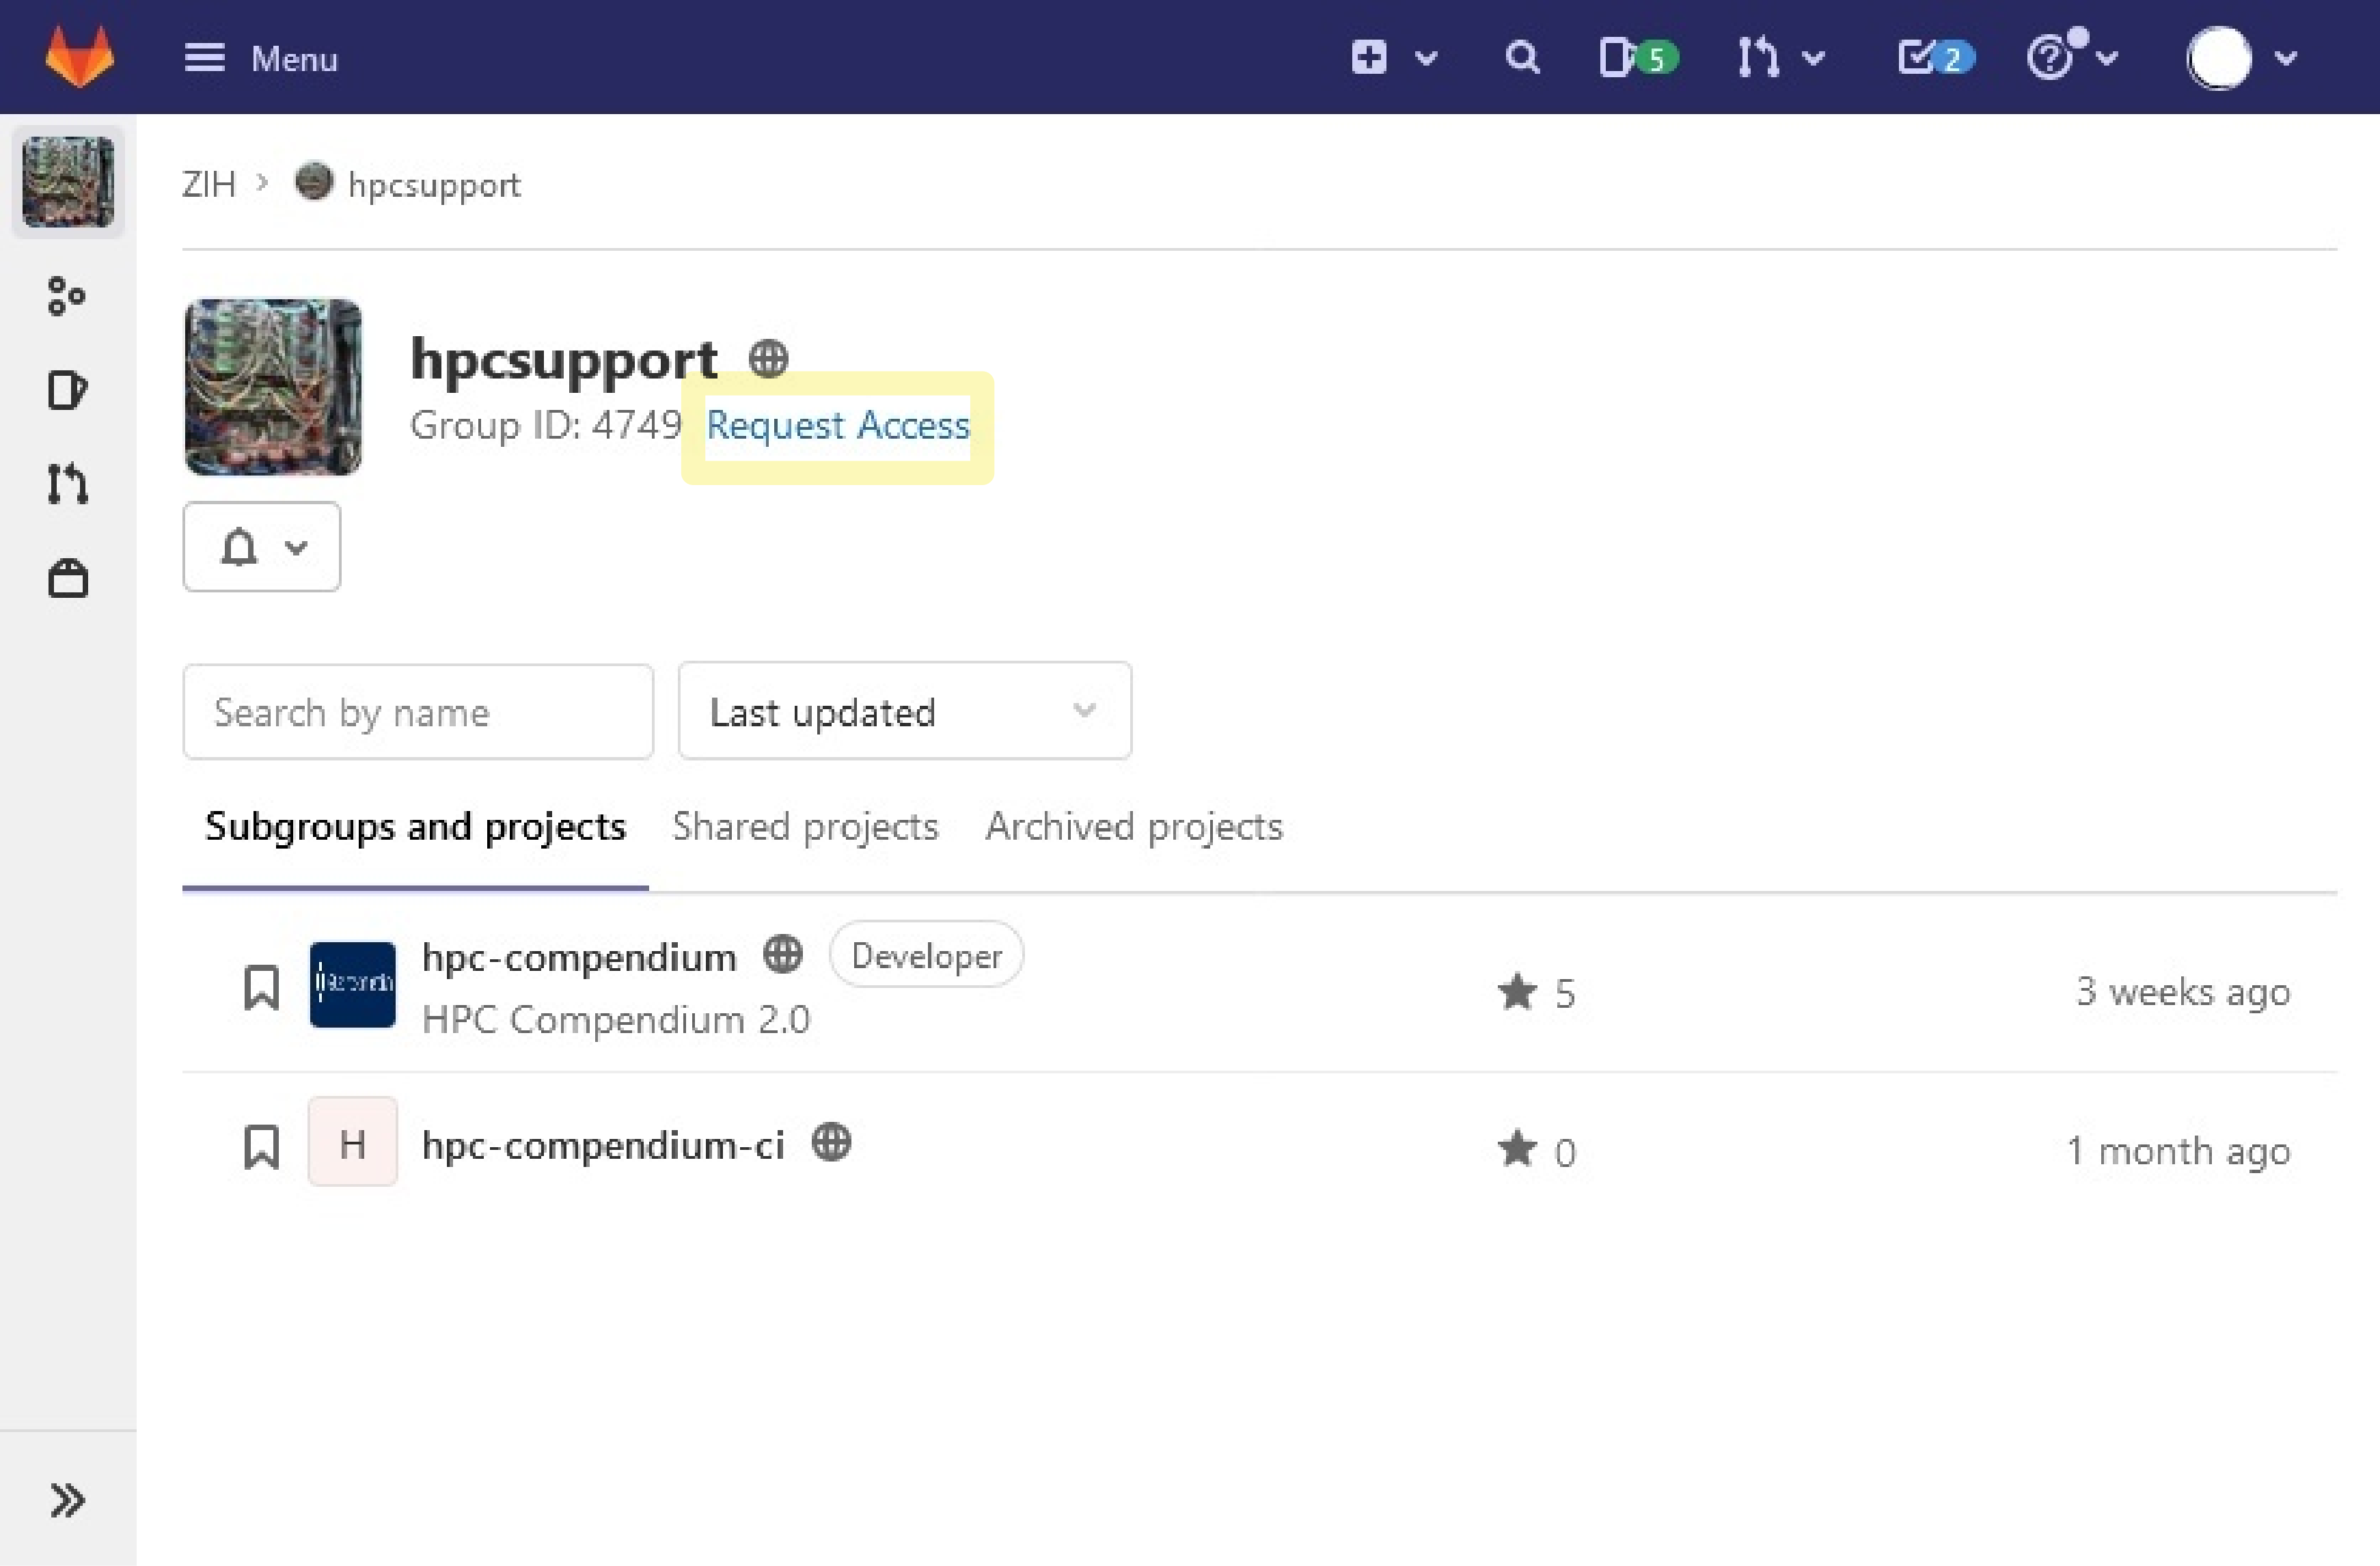2380x1566 pixels.
Task: Expand the help dropdown chevron
Action: [2107, 58]
